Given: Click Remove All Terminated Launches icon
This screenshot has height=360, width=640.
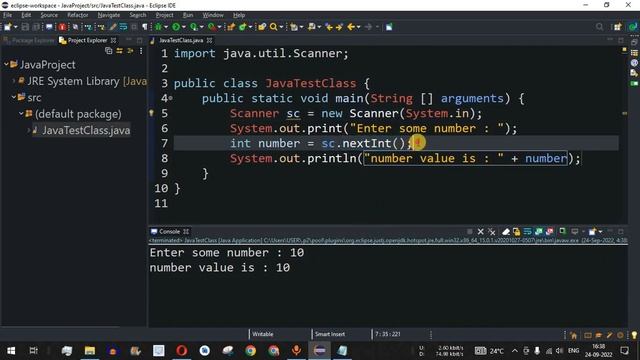Looking at the screenshot, I should tap(491, 232).
